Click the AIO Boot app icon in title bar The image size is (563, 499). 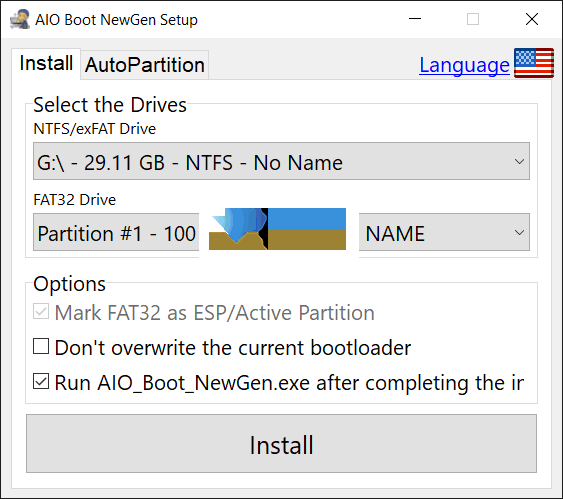click(x=20, y=19)
